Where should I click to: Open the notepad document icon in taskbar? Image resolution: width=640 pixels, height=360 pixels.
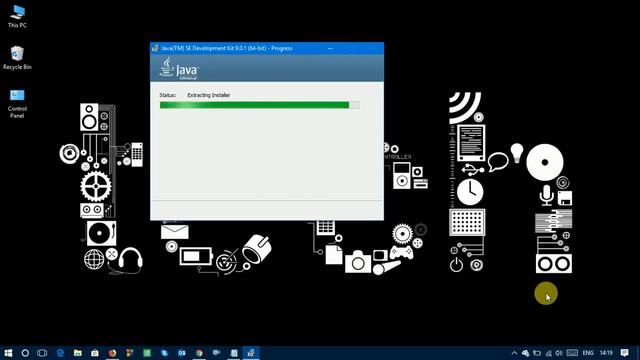[234, 353]
